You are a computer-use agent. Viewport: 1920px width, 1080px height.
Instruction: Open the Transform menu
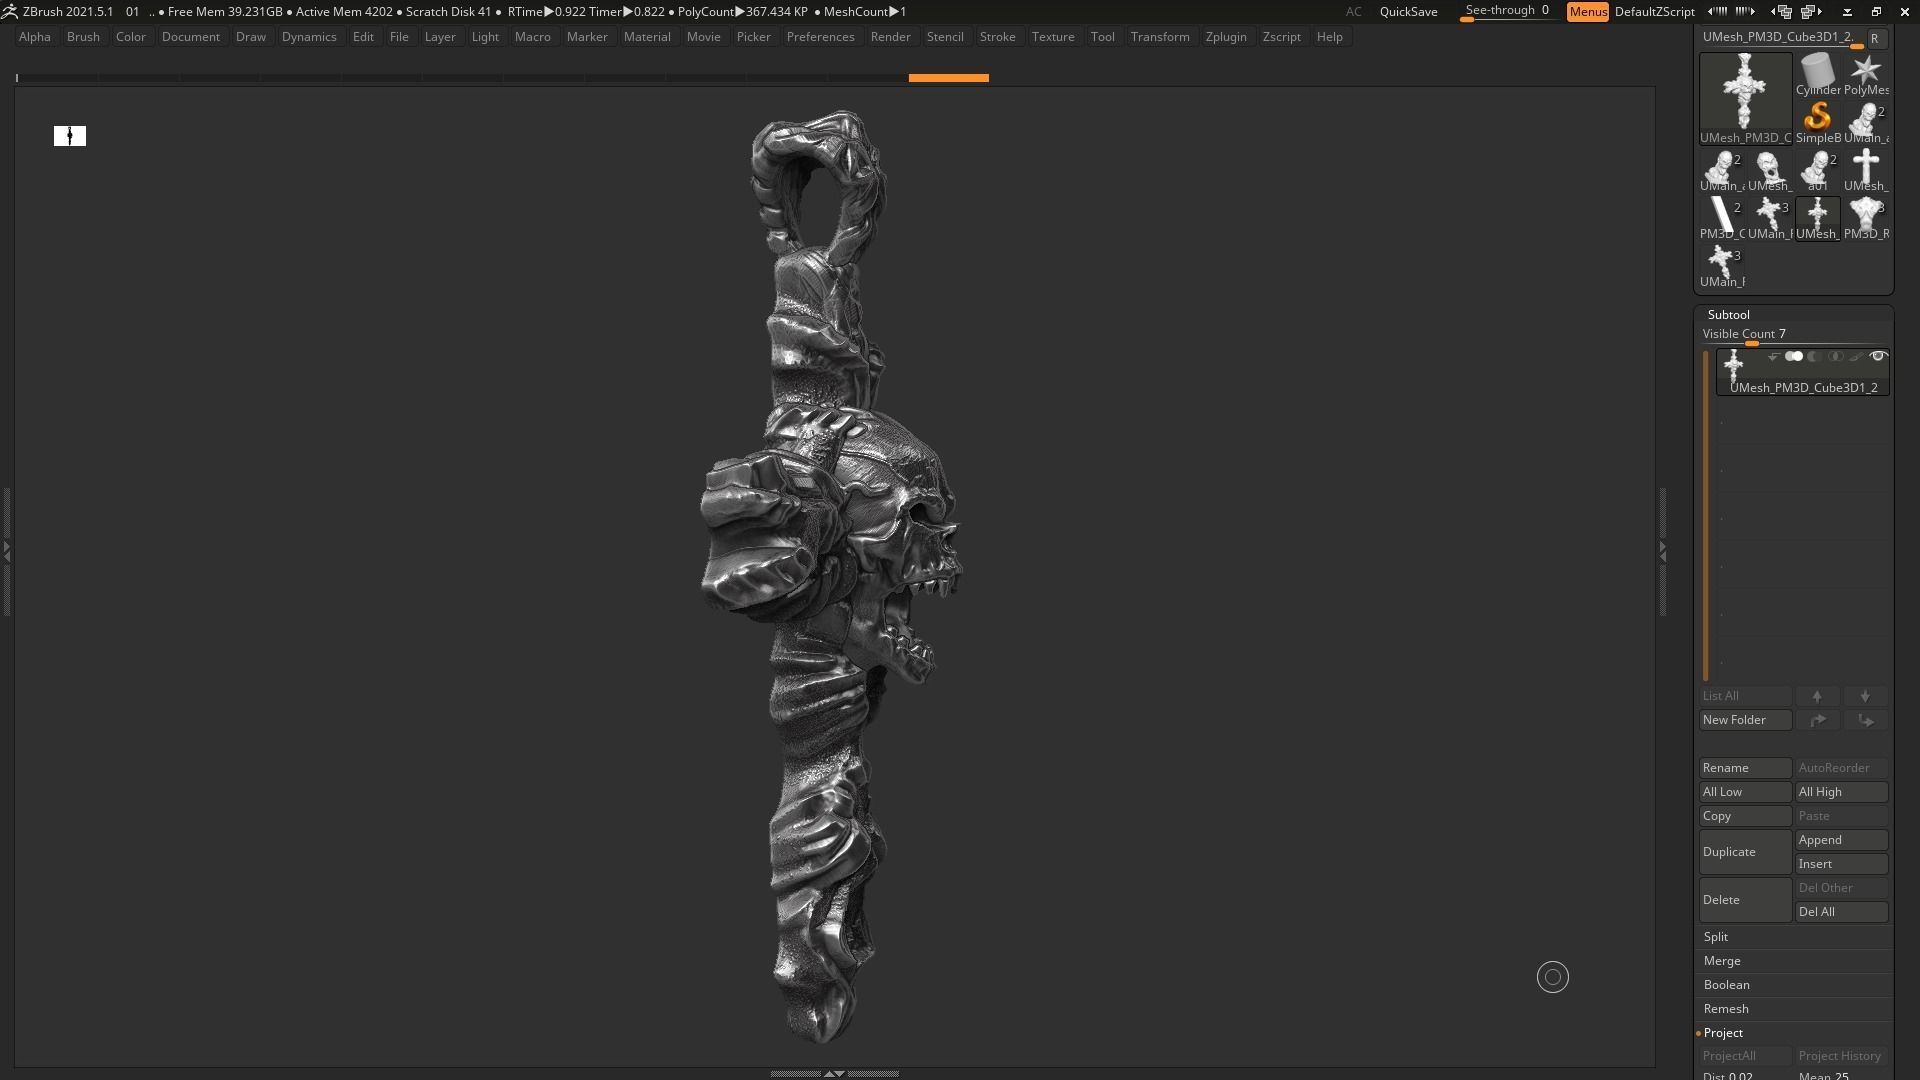tap(1160, 37)
